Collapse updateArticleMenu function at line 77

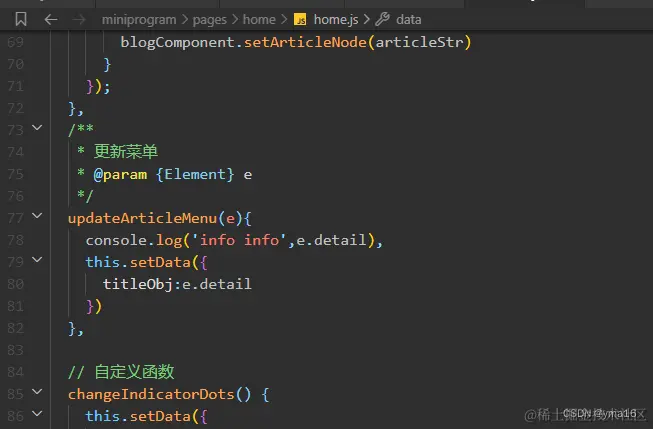point(37,215)
